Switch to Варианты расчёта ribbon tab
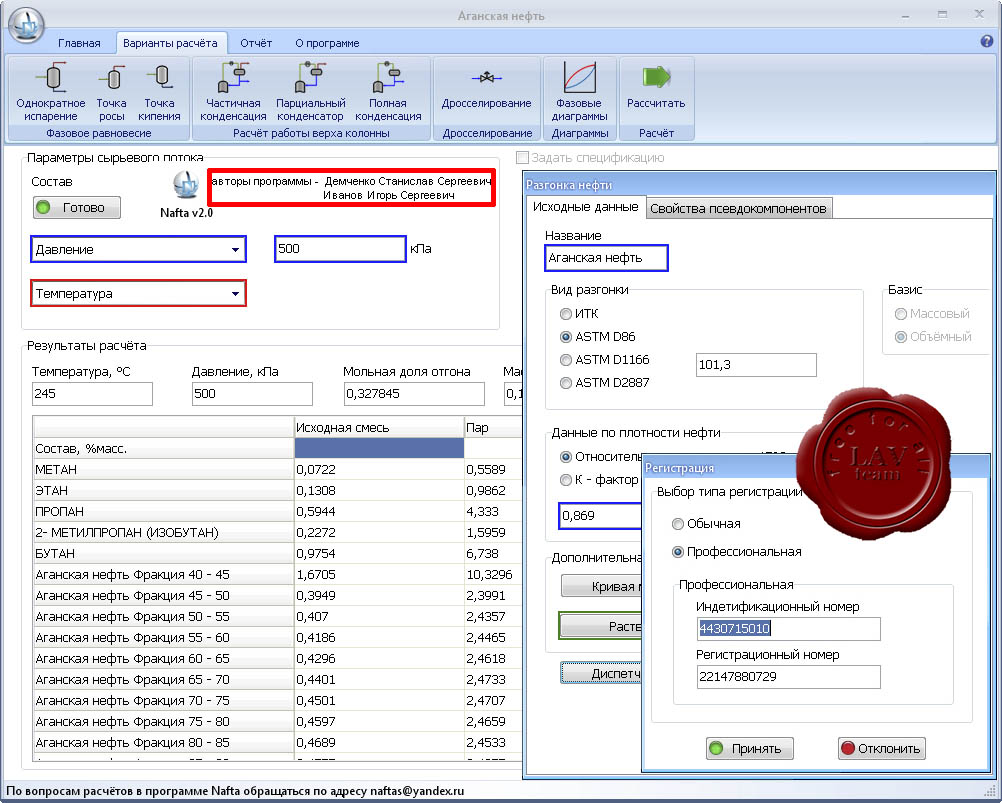This screenshot has width=1002, height=803. (170, 43)
